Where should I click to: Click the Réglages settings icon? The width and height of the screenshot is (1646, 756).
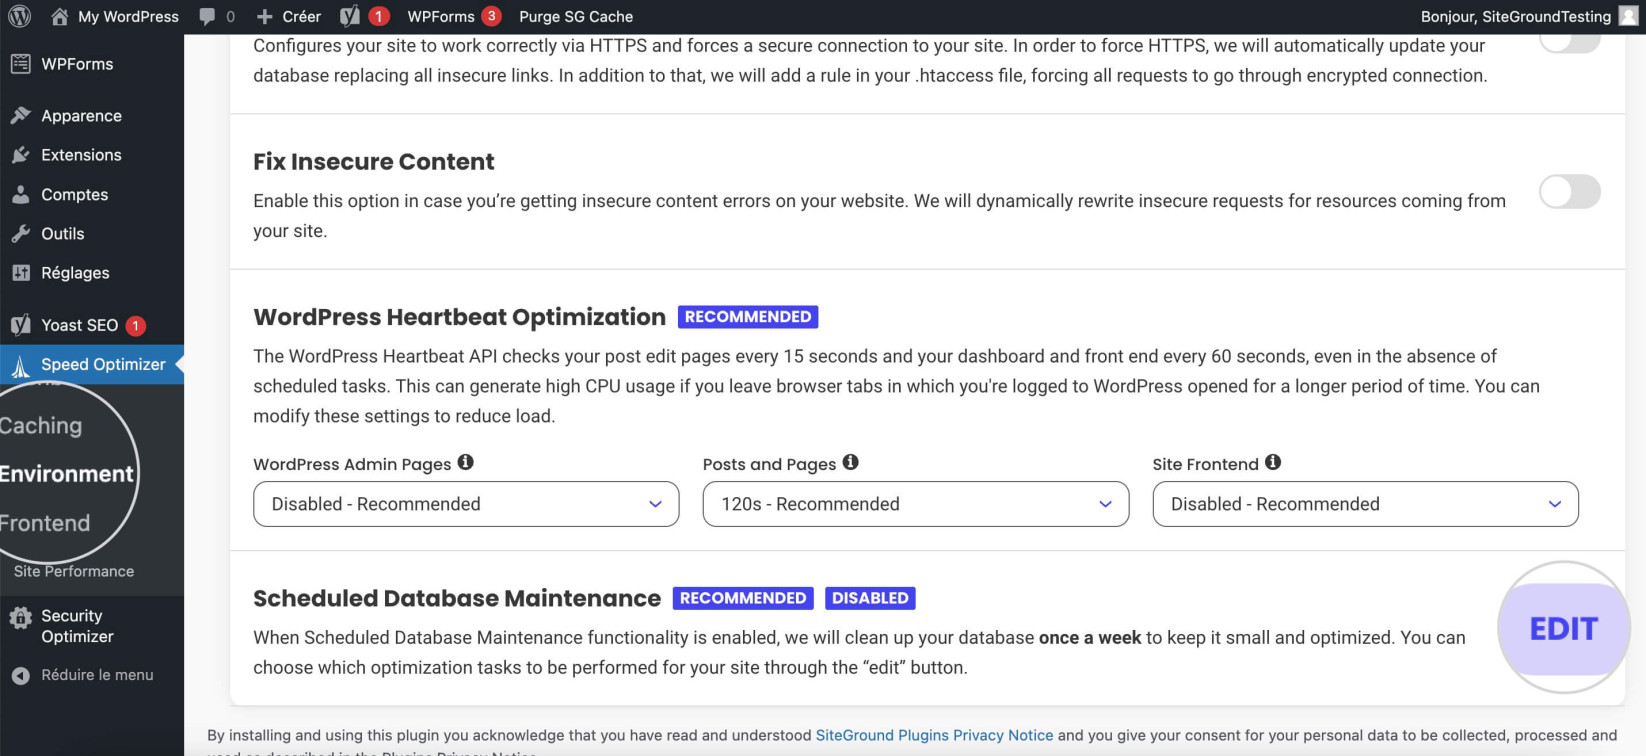(x=20, y=272)
